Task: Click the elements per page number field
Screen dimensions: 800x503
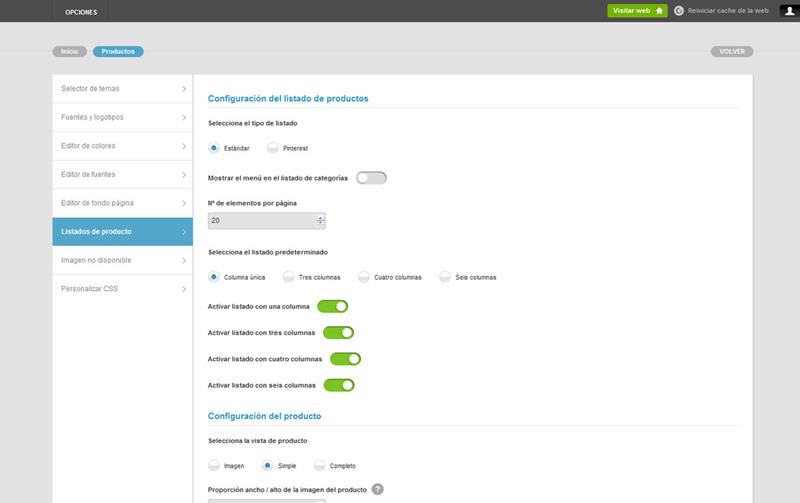Action: [260, 221]
